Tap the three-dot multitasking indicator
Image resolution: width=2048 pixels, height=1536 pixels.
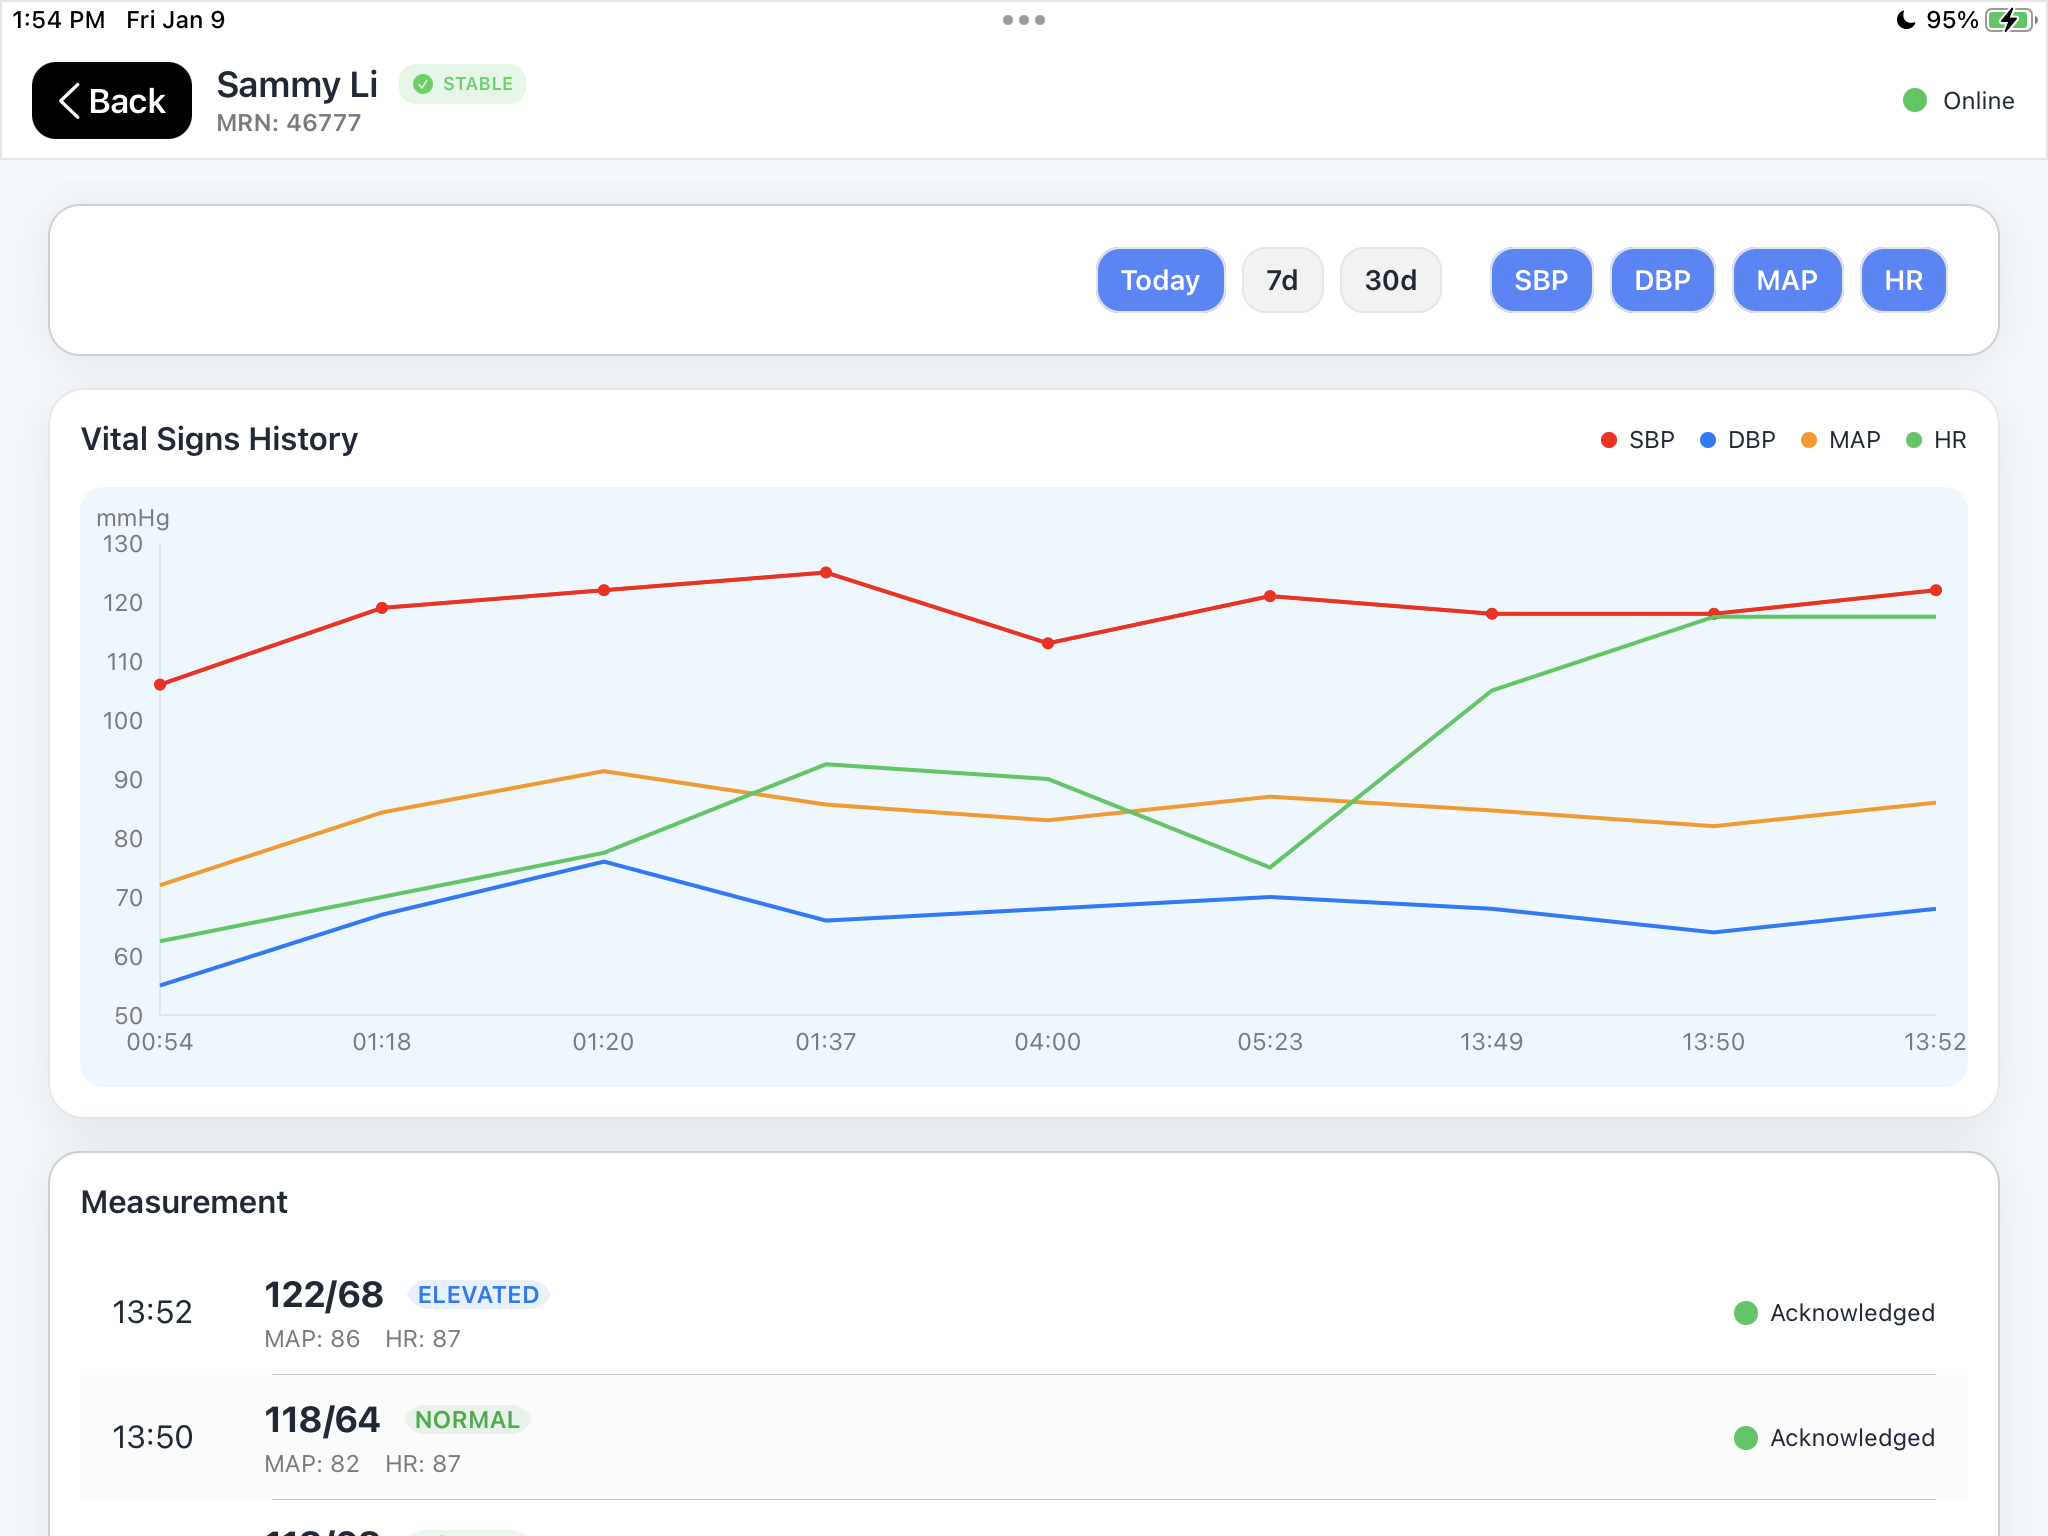[x=1023, y=20]
